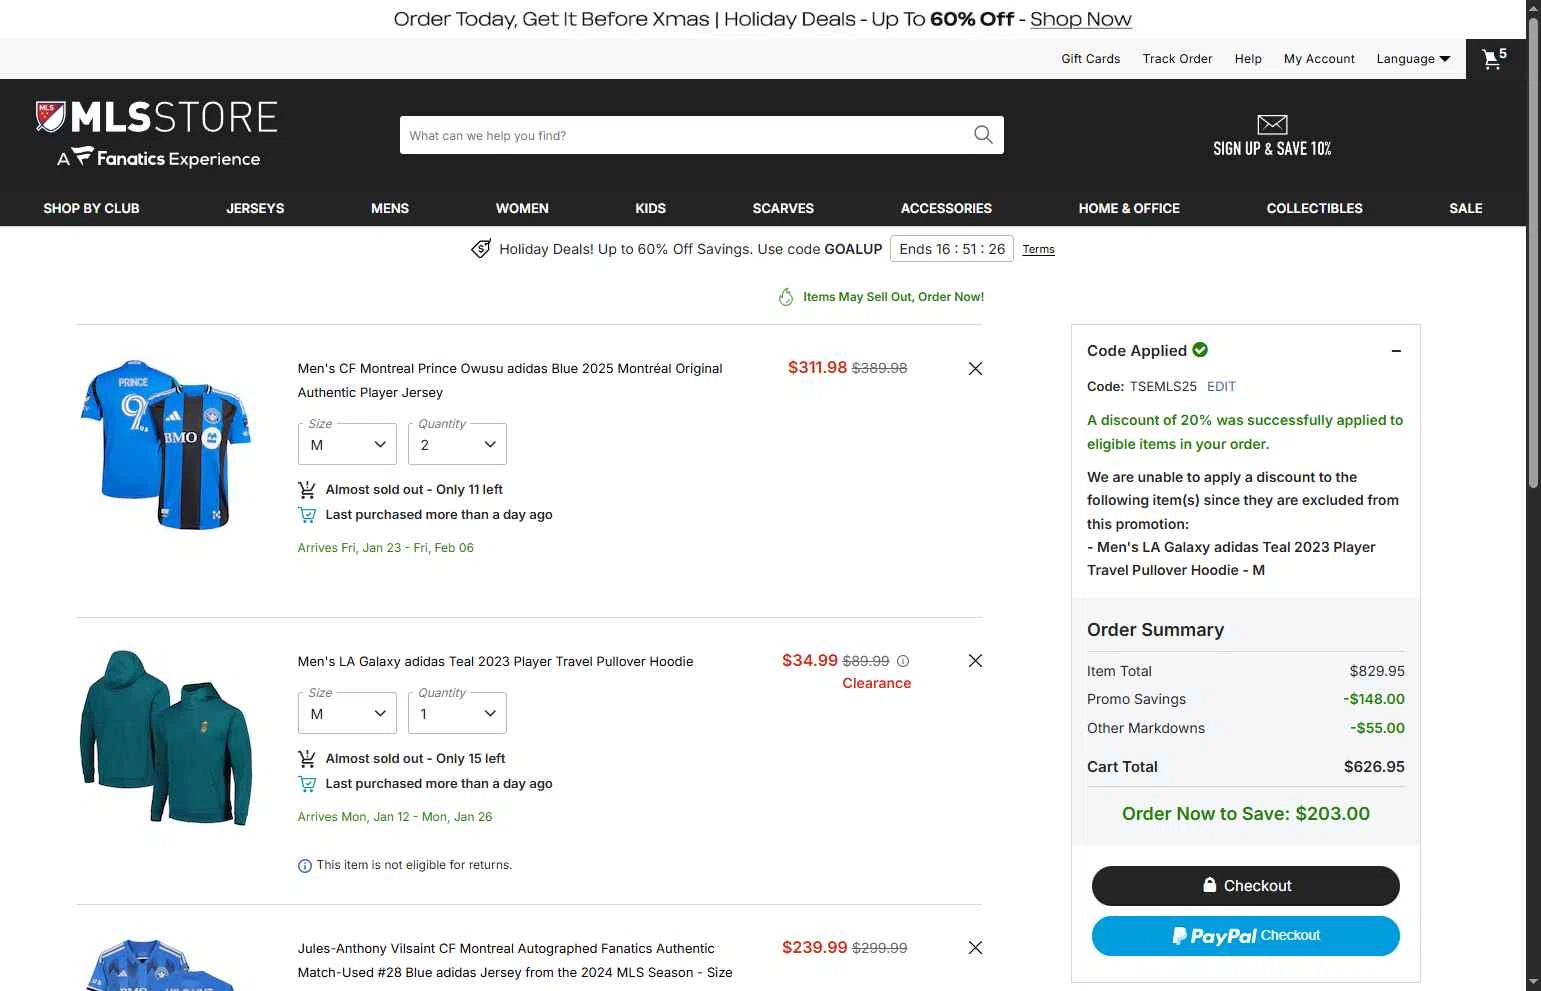The image size is (1541, 991).
Task: Focus the product search field
Action: pos(686,135)
